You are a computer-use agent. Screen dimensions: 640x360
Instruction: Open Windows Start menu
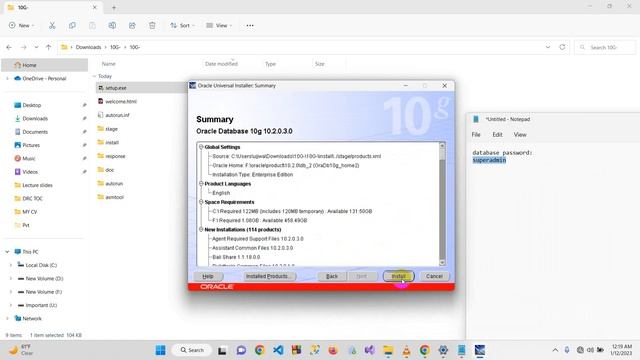160,350
